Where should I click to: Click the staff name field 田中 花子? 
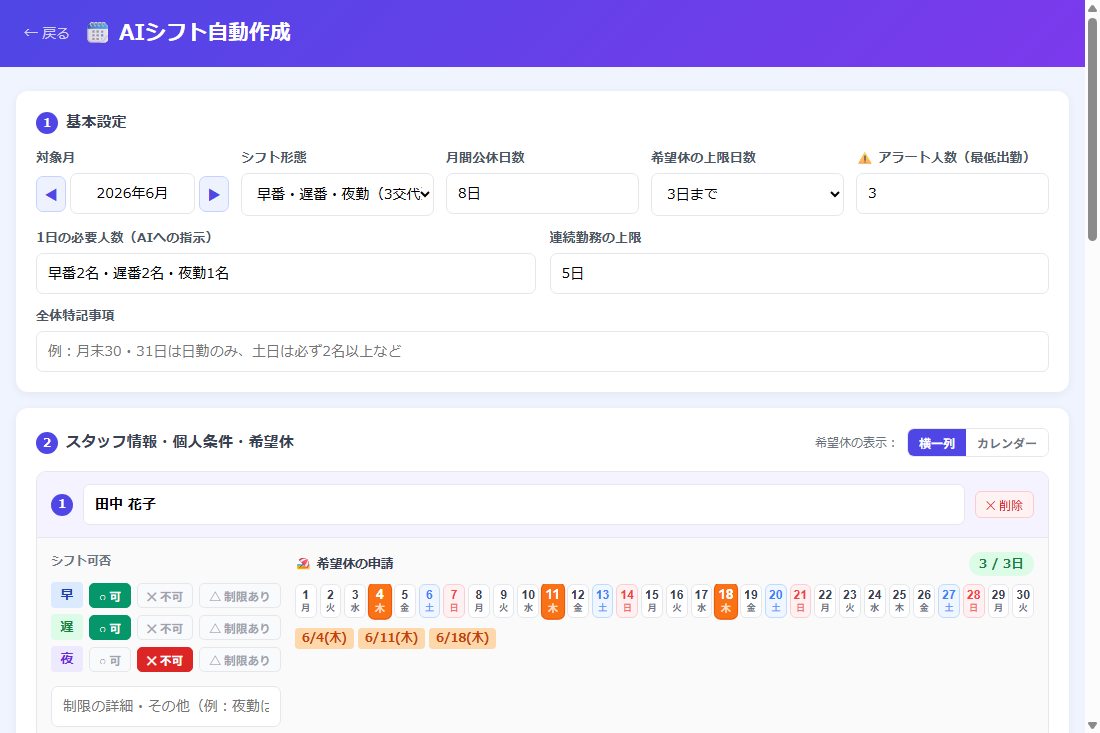[x=524, y=504]
